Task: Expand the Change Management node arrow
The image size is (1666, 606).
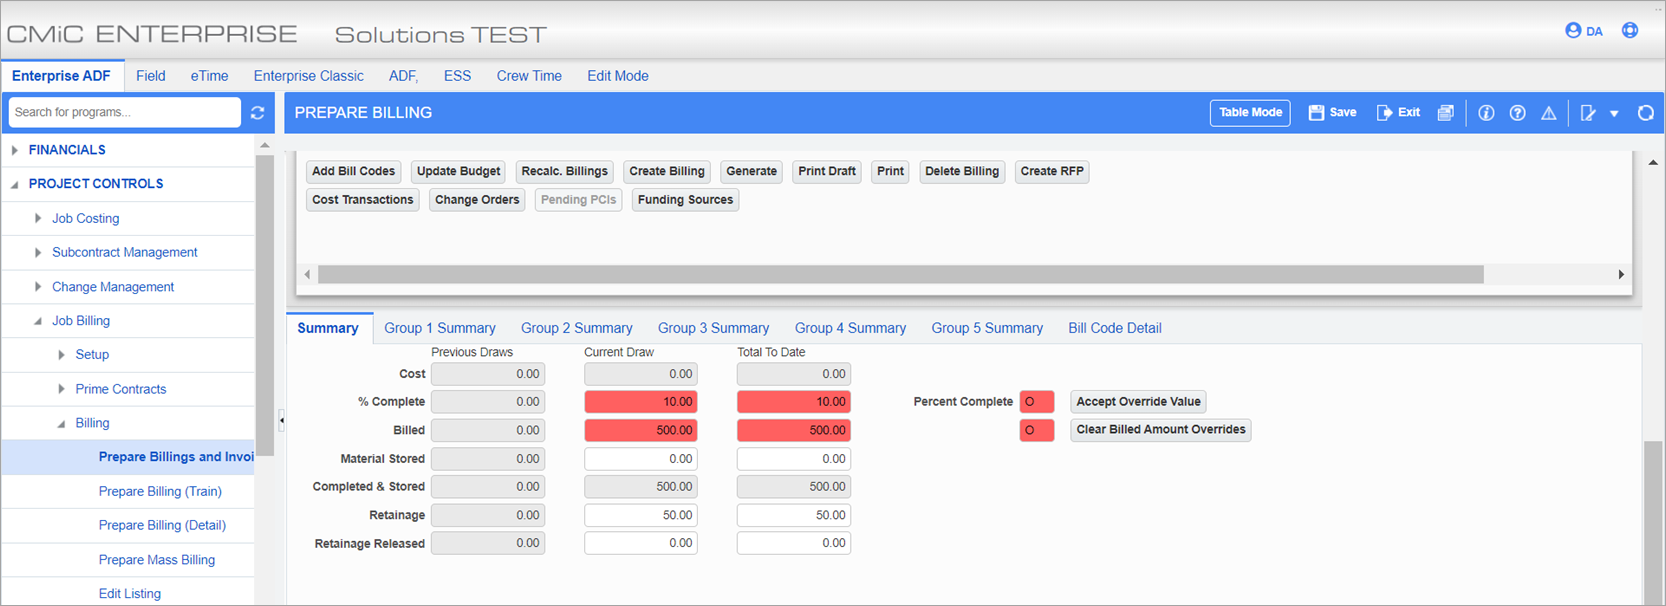Action: pos(38,286)
